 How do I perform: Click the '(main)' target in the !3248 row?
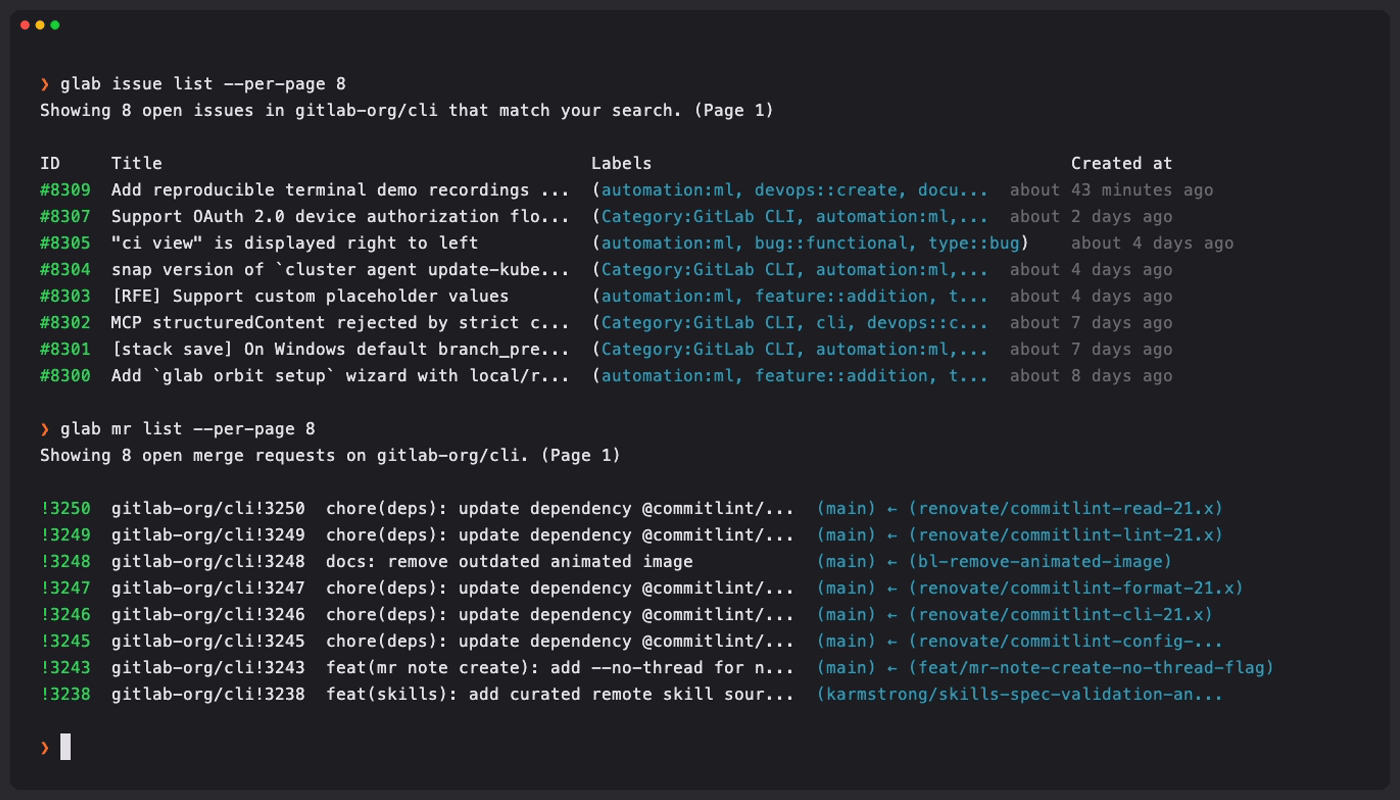point(846,561)
